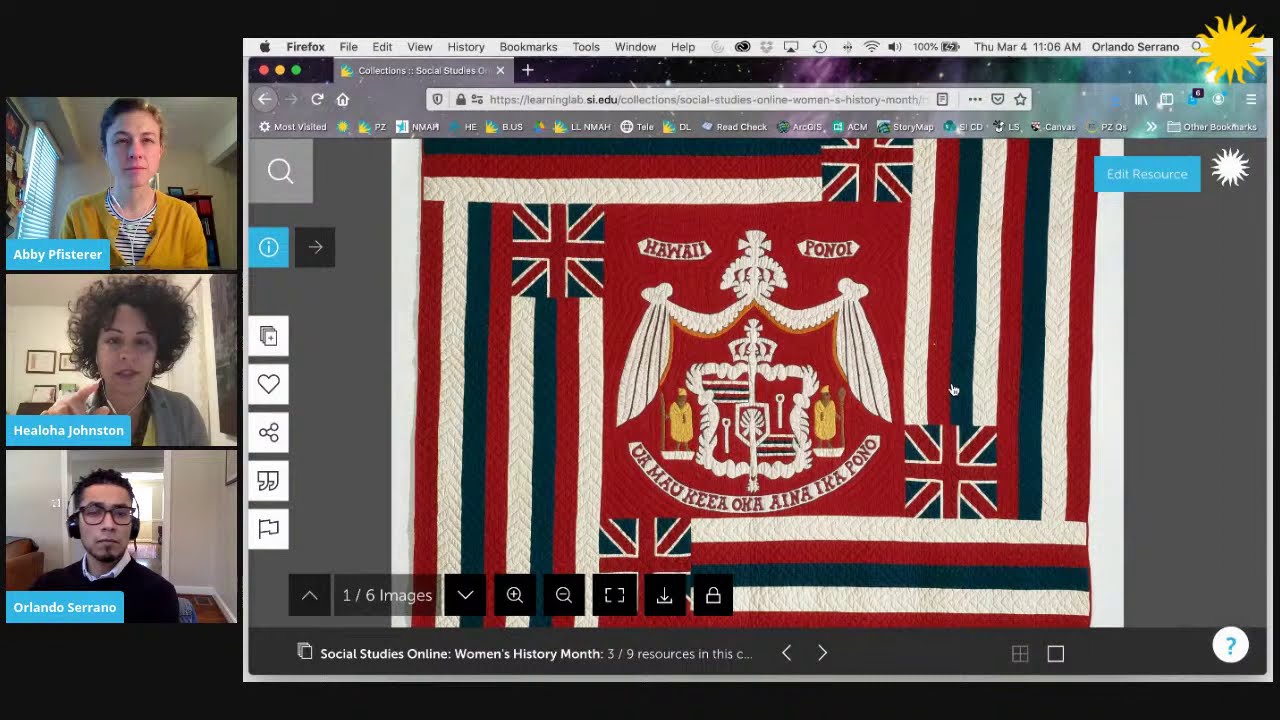Save page to Pocket icon

coord(998,100)
